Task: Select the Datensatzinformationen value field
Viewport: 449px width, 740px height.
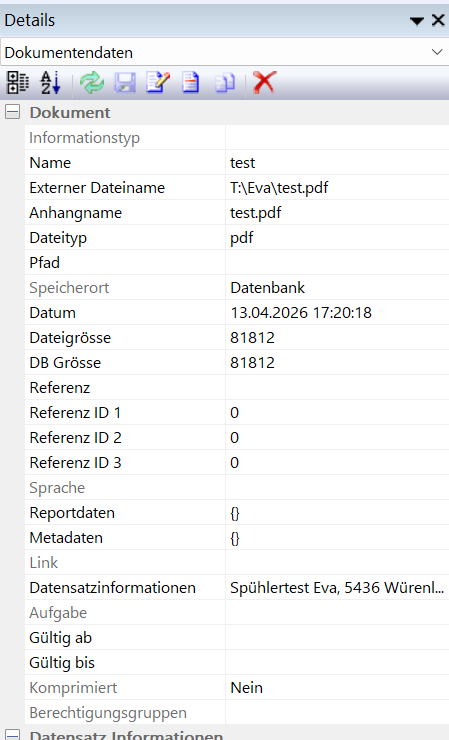Action: [x=337, y=588]
